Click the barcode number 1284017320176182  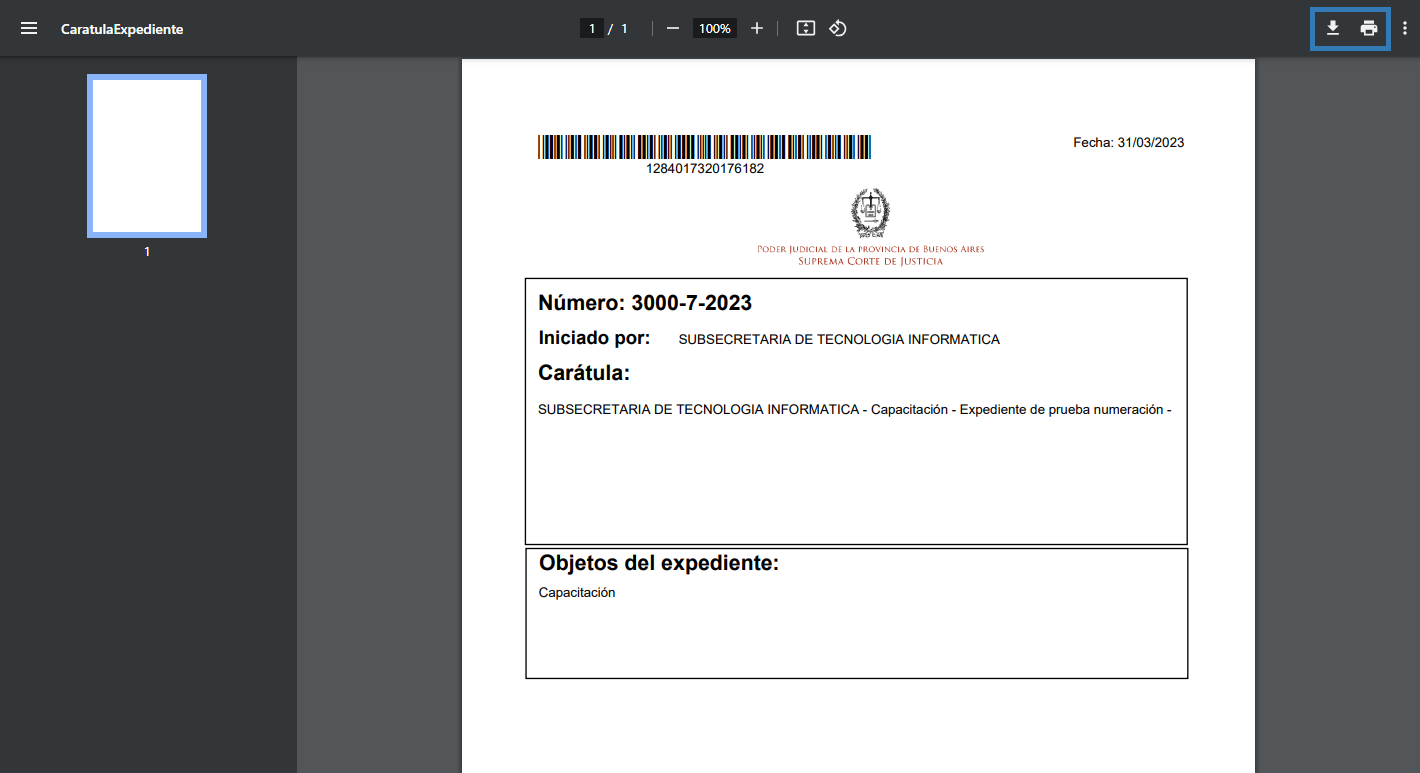pos(705,169)
